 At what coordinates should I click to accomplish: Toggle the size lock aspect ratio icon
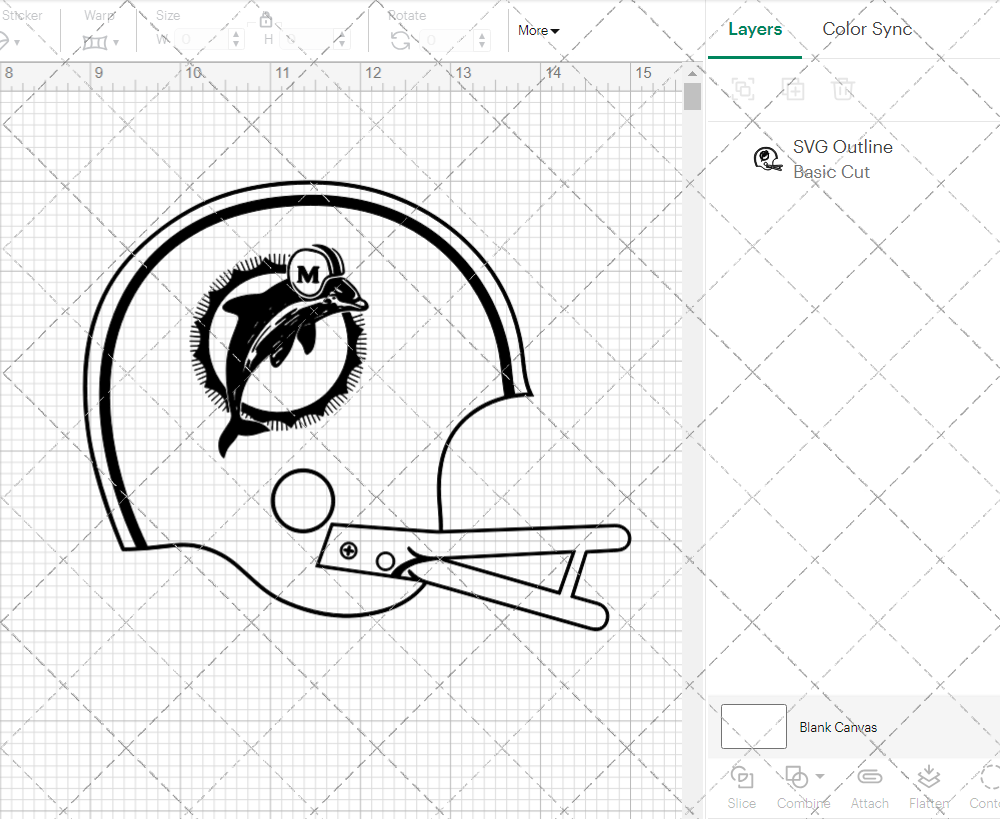(266, 19)
